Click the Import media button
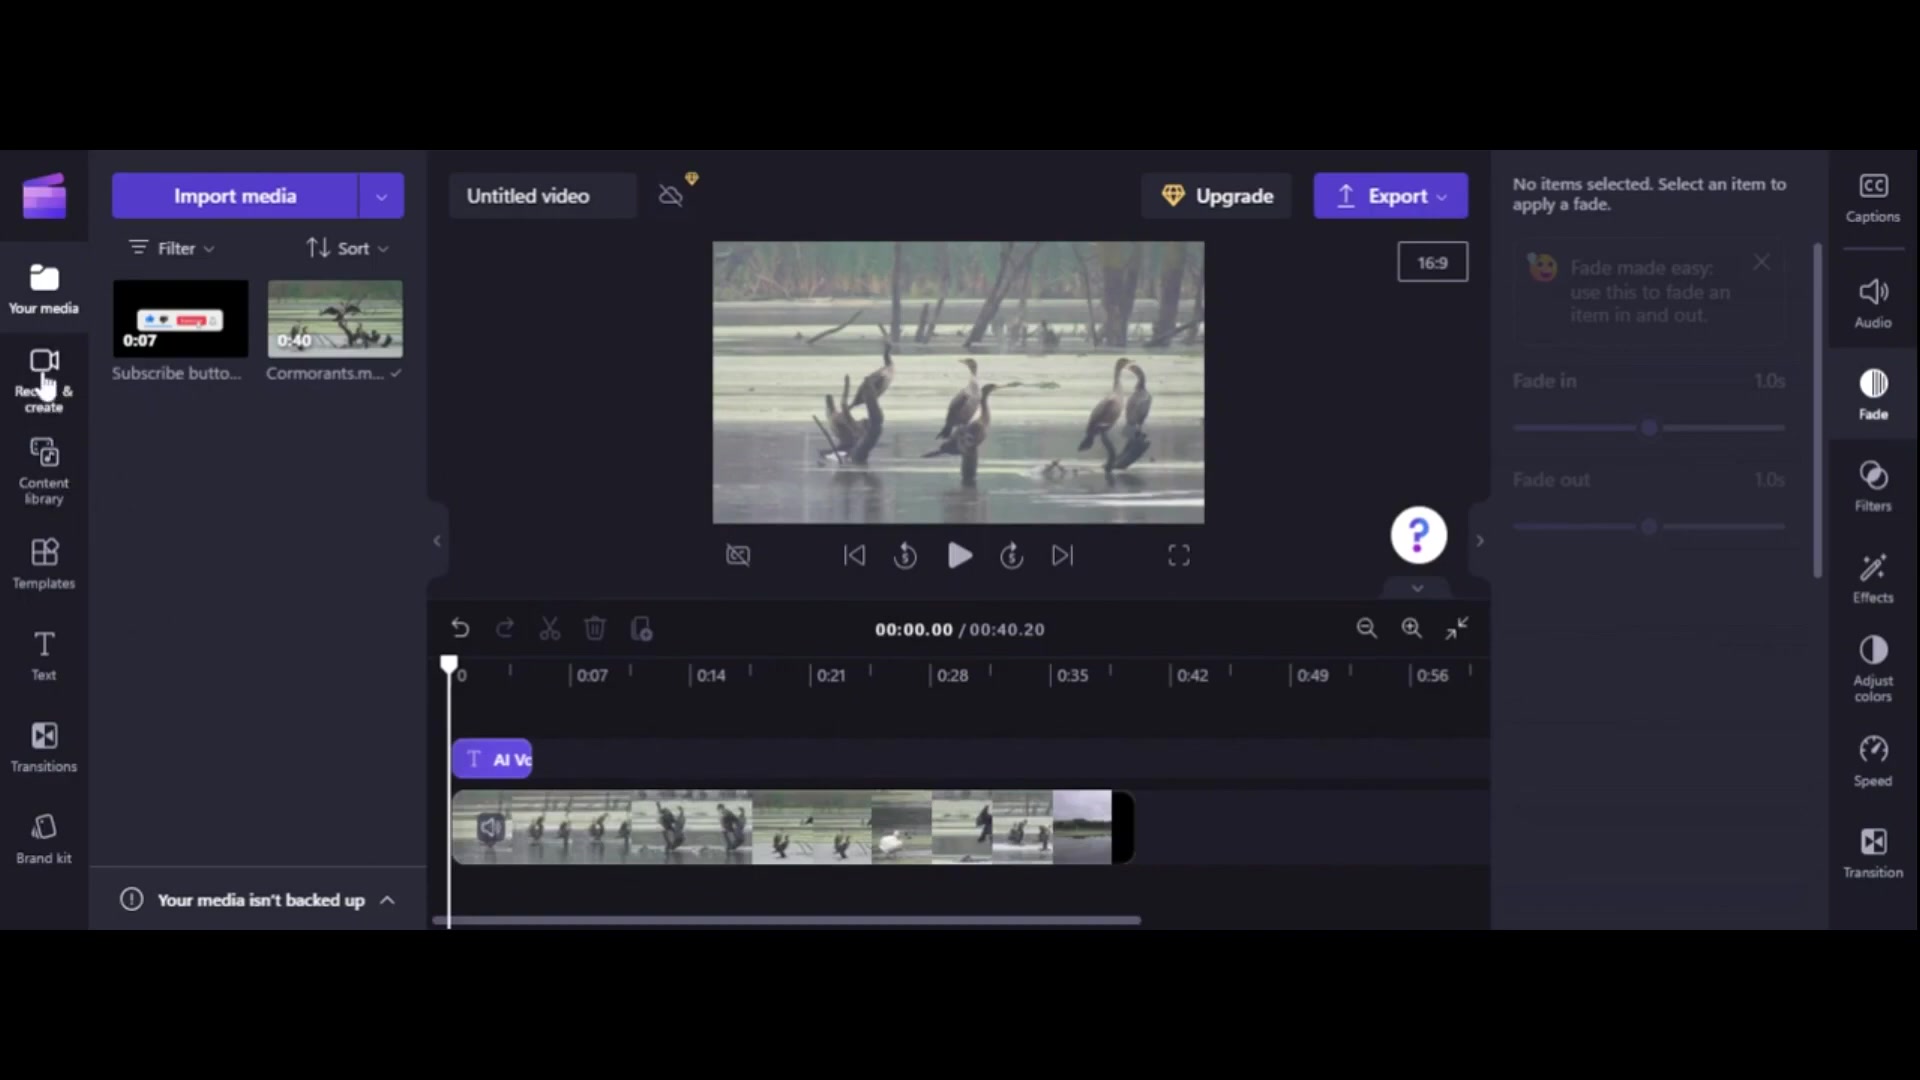 click(235, 196)
